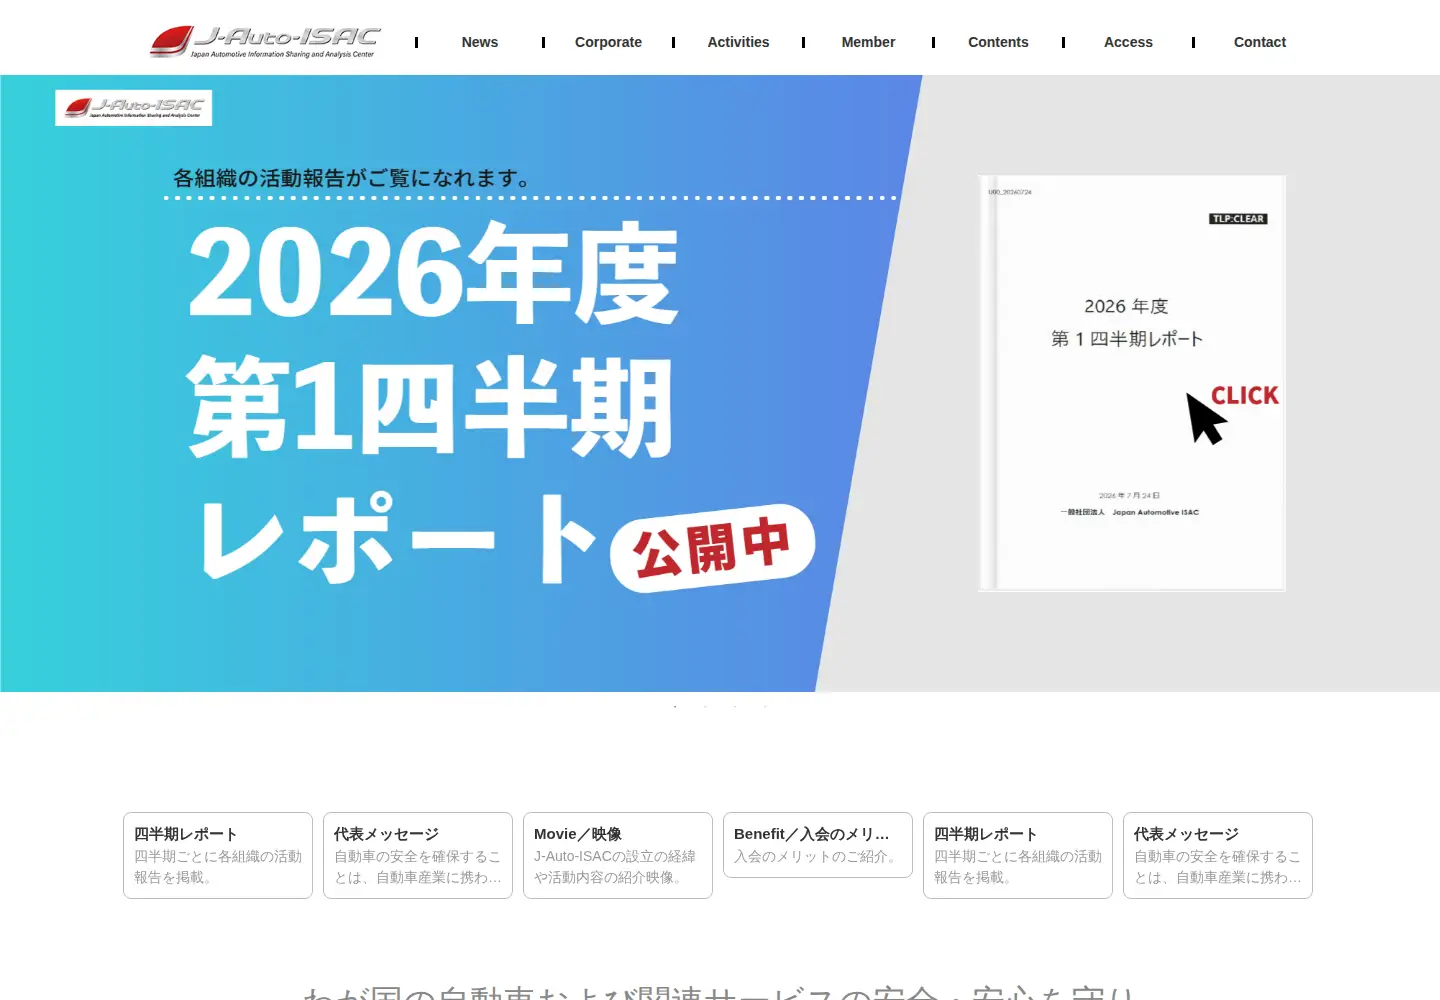This screenshot has width=1440, height=1000.
Task: Open the Movie／映像 card
Action: pos(618,855)
